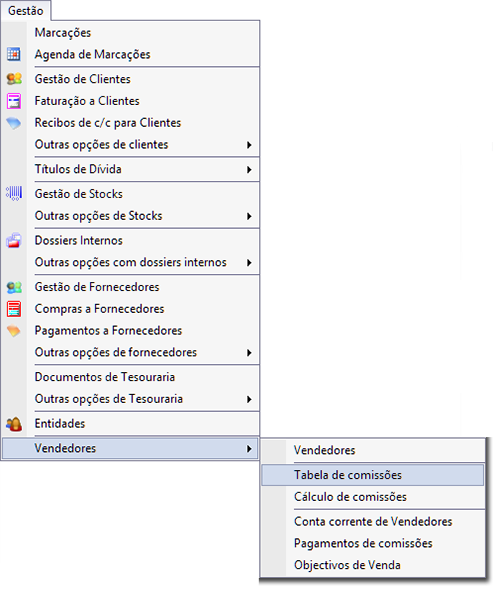
Task: Click the Gestão de Fornecedores people icon
Action: click(14, 287)
